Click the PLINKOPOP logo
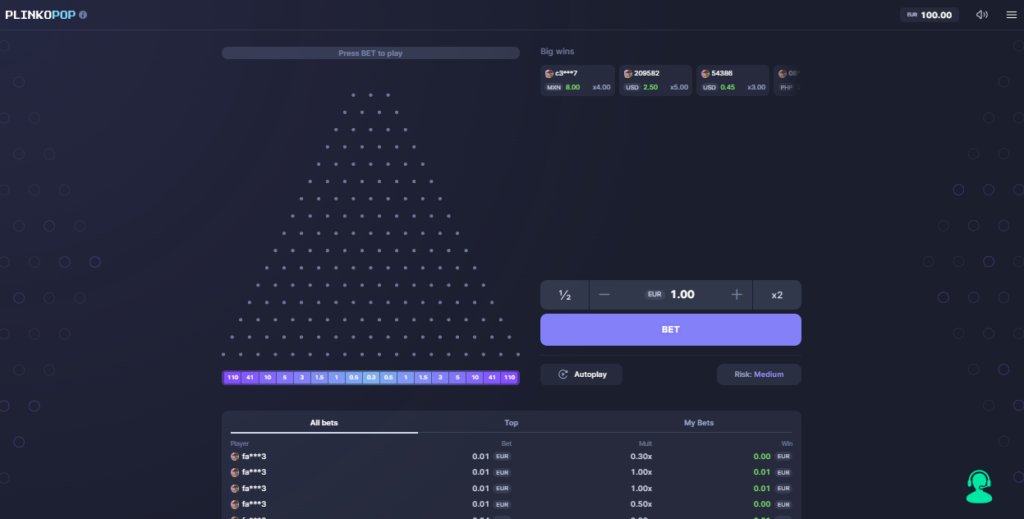1024x519 pixels. tap(40, 14)
